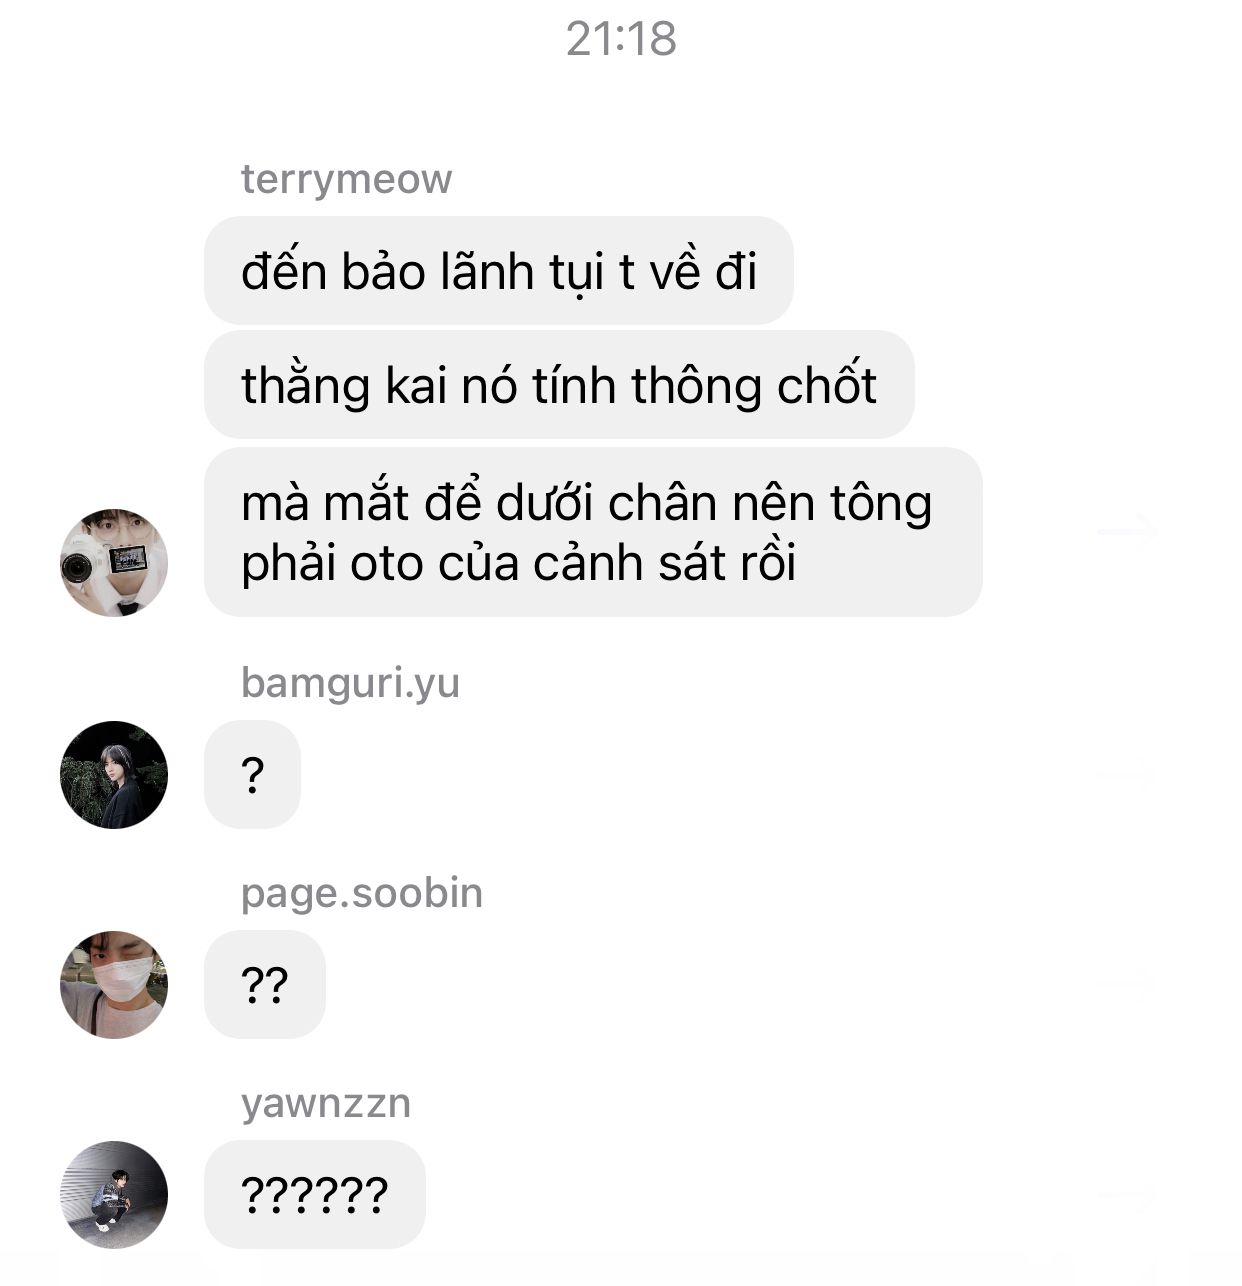
Task: Tap the 21:18 timestamp
Action: coord(621,39)
